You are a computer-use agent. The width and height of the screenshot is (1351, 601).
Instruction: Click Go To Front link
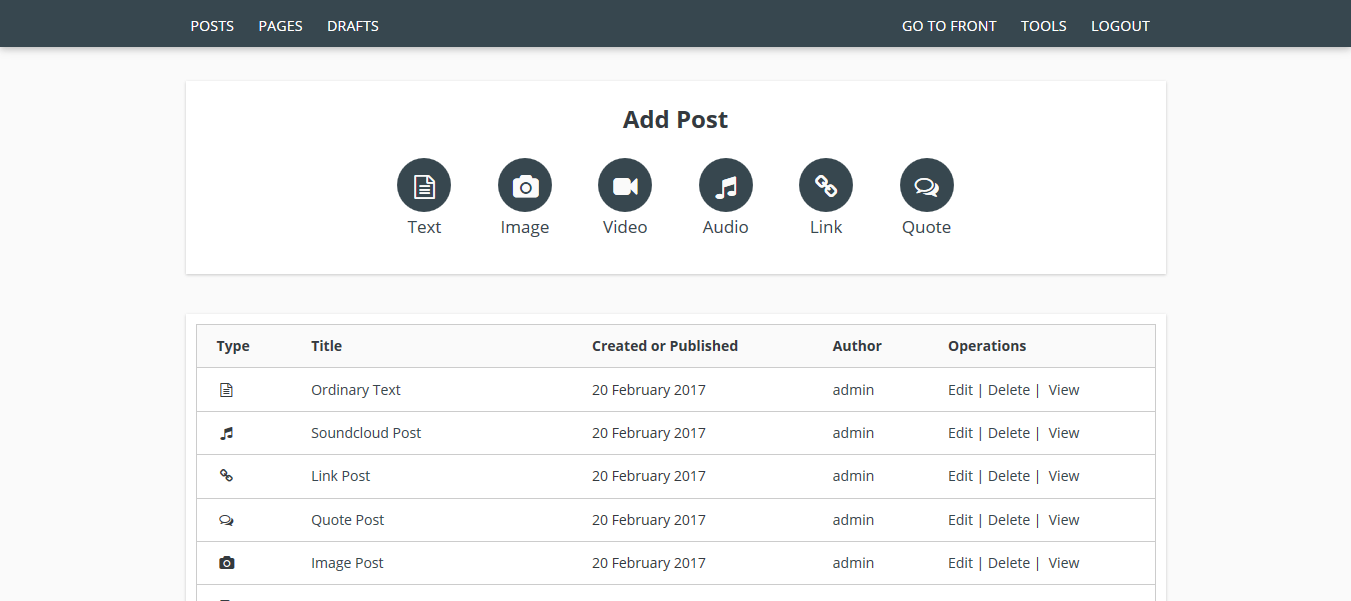(949, 26)
